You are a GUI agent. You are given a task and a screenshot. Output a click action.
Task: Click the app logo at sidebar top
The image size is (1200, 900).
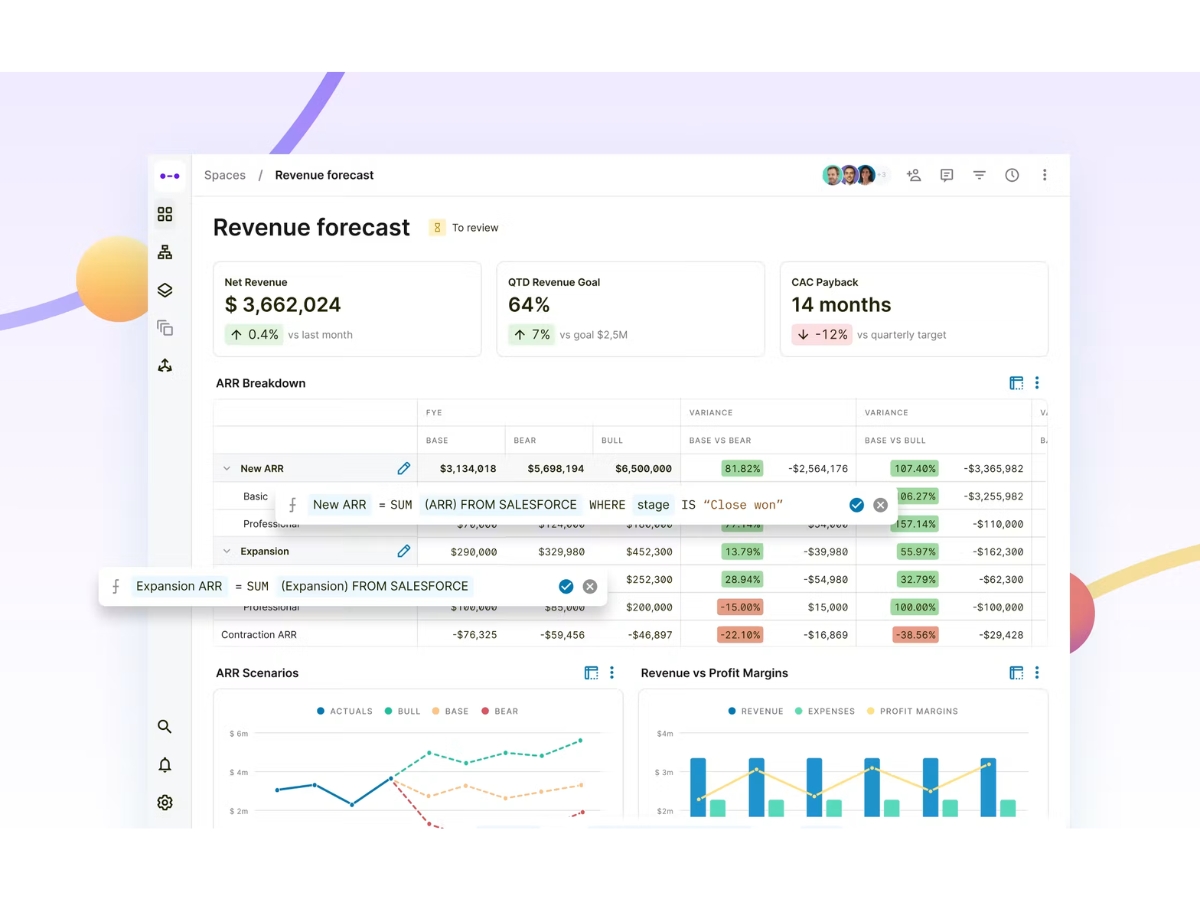coord(169,176)
